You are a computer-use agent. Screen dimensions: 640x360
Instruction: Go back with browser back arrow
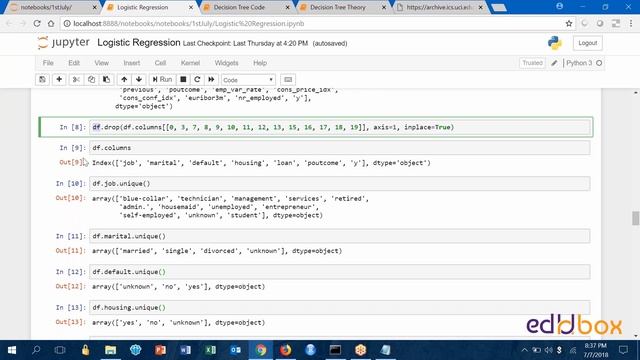click(x=9, y=24)
